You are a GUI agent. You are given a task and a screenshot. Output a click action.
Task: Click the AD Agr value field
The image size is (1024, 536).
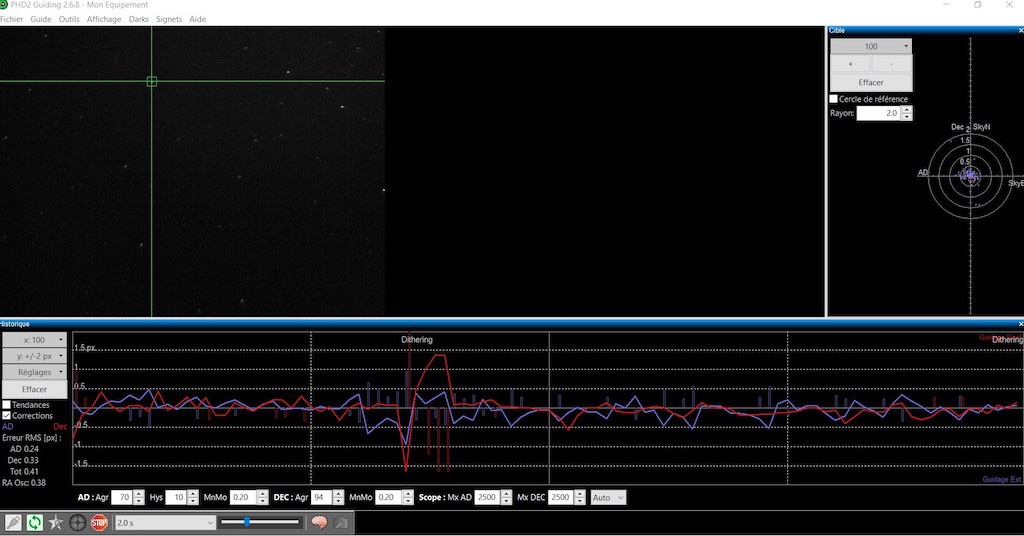(x=122, y=497)
